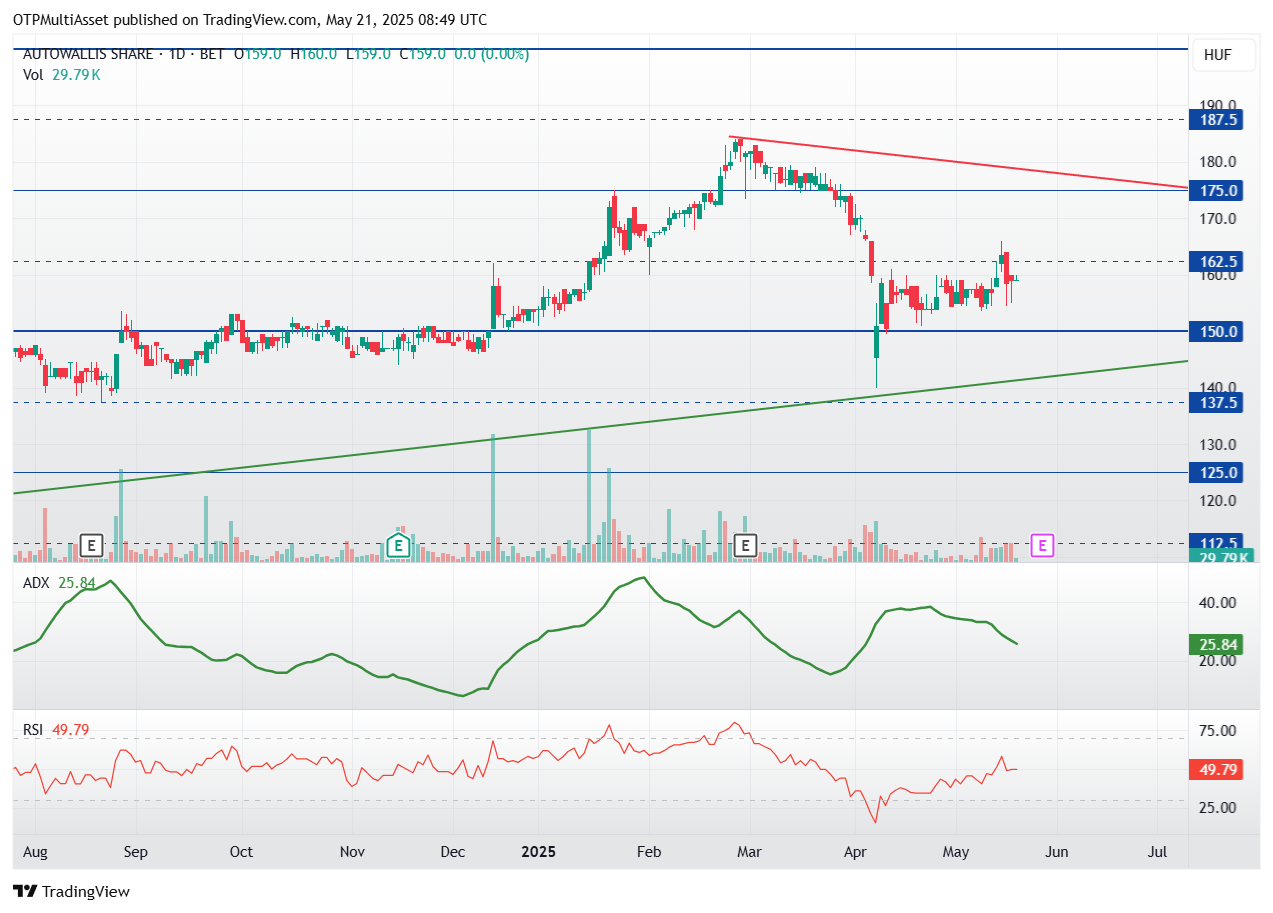Click the green E earnings marker near November
The image size is (1273, 913).
coord(398,546)
